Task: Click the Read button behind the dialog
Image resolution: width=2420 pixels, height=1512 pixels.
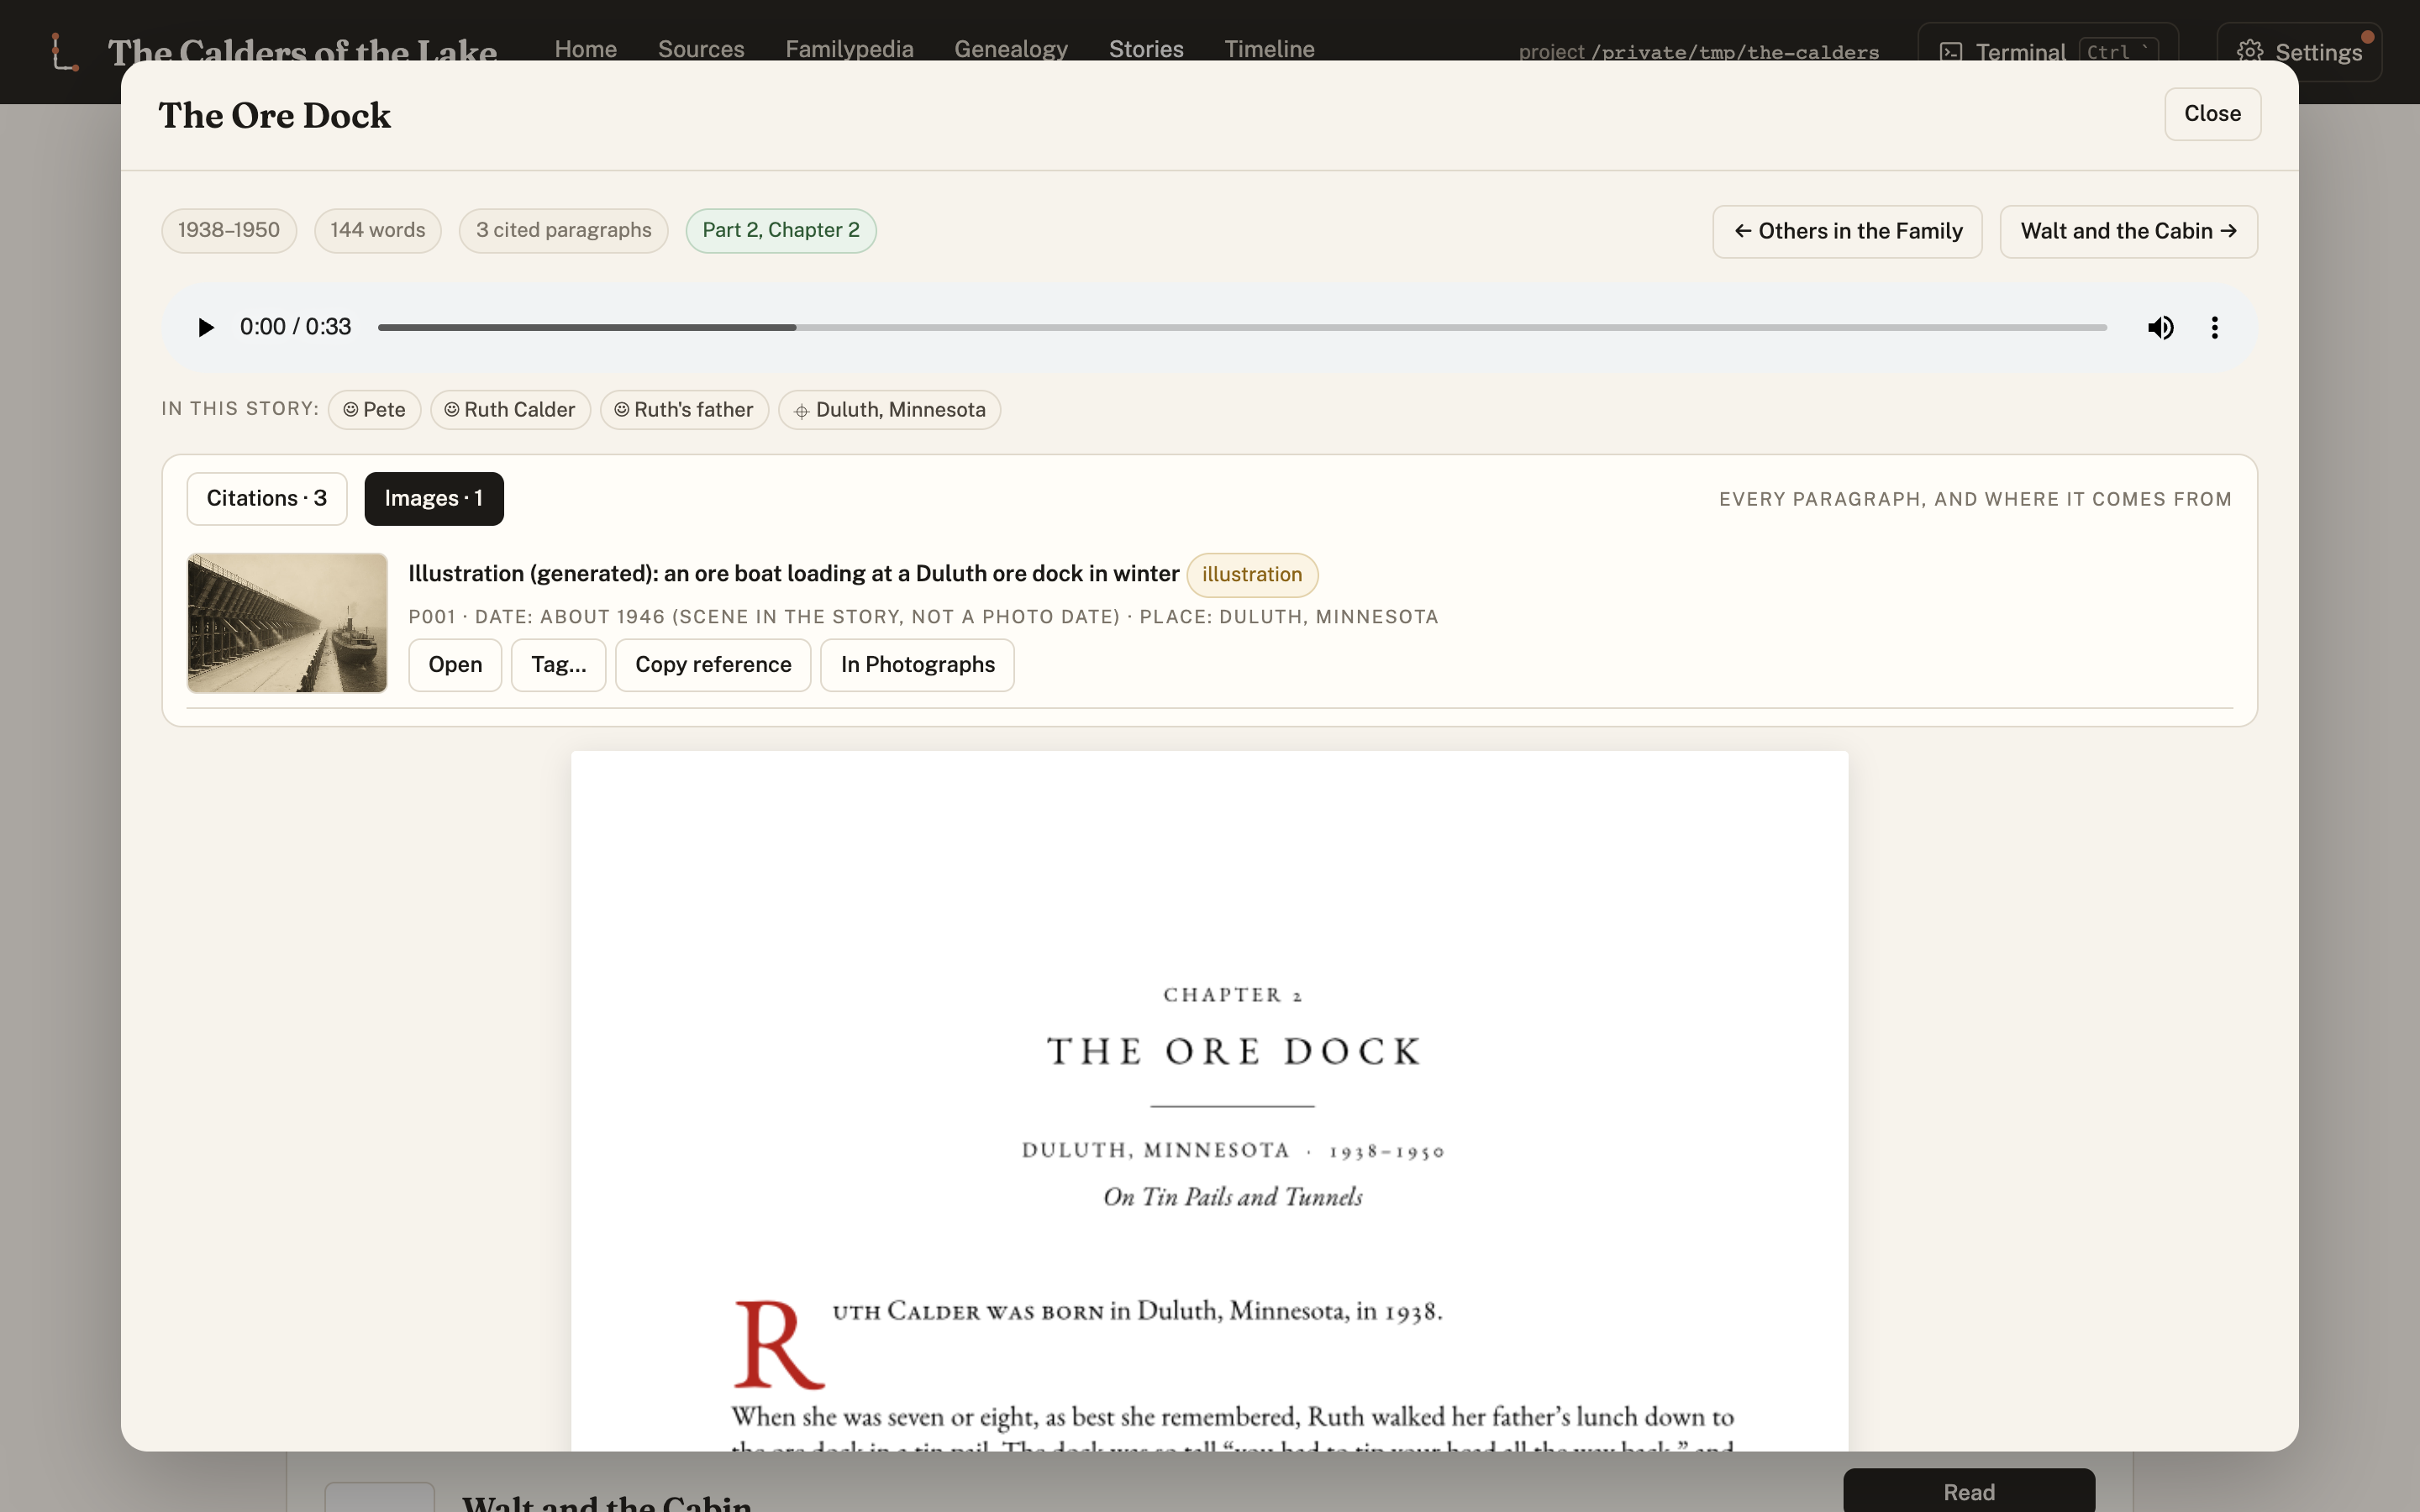Action: [x=1969, y=1491]
